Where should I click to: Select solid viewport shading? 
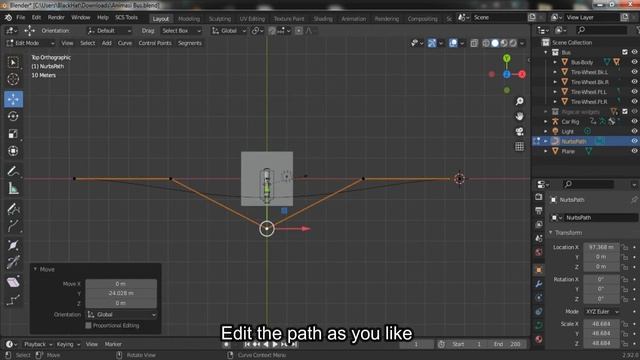pos(495,43)
